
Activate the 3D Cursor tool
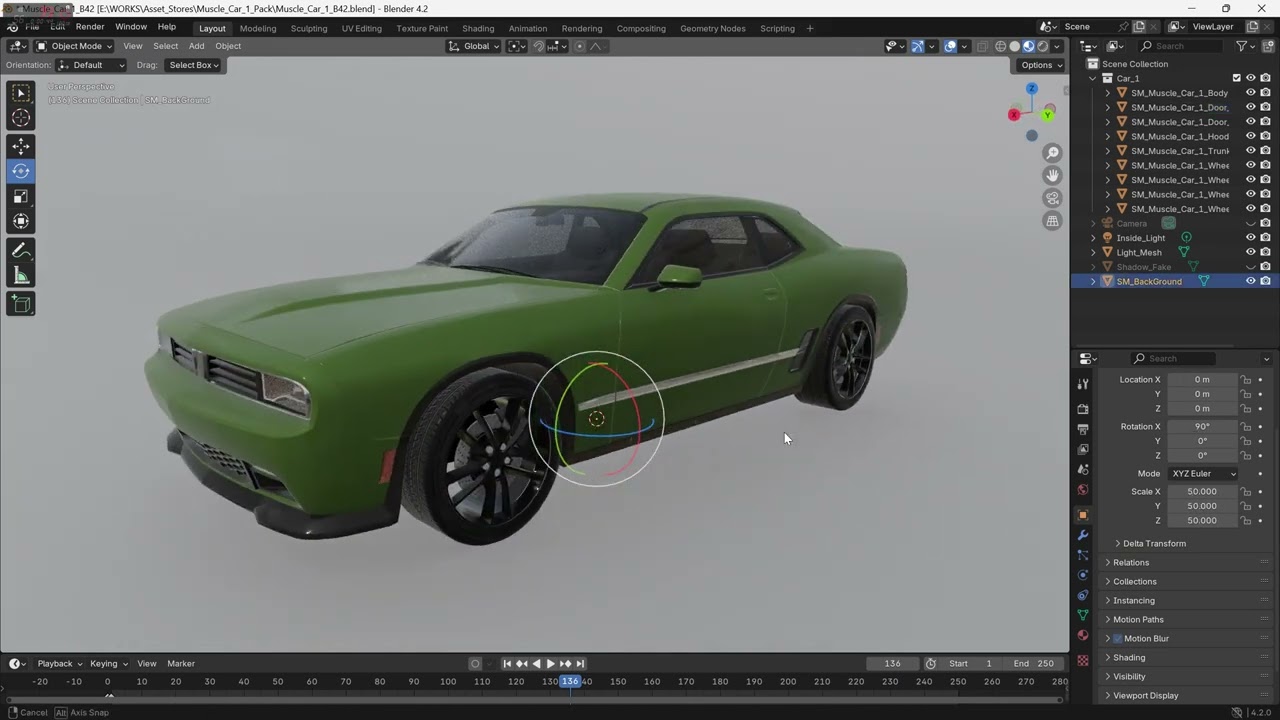coord(21,118)
